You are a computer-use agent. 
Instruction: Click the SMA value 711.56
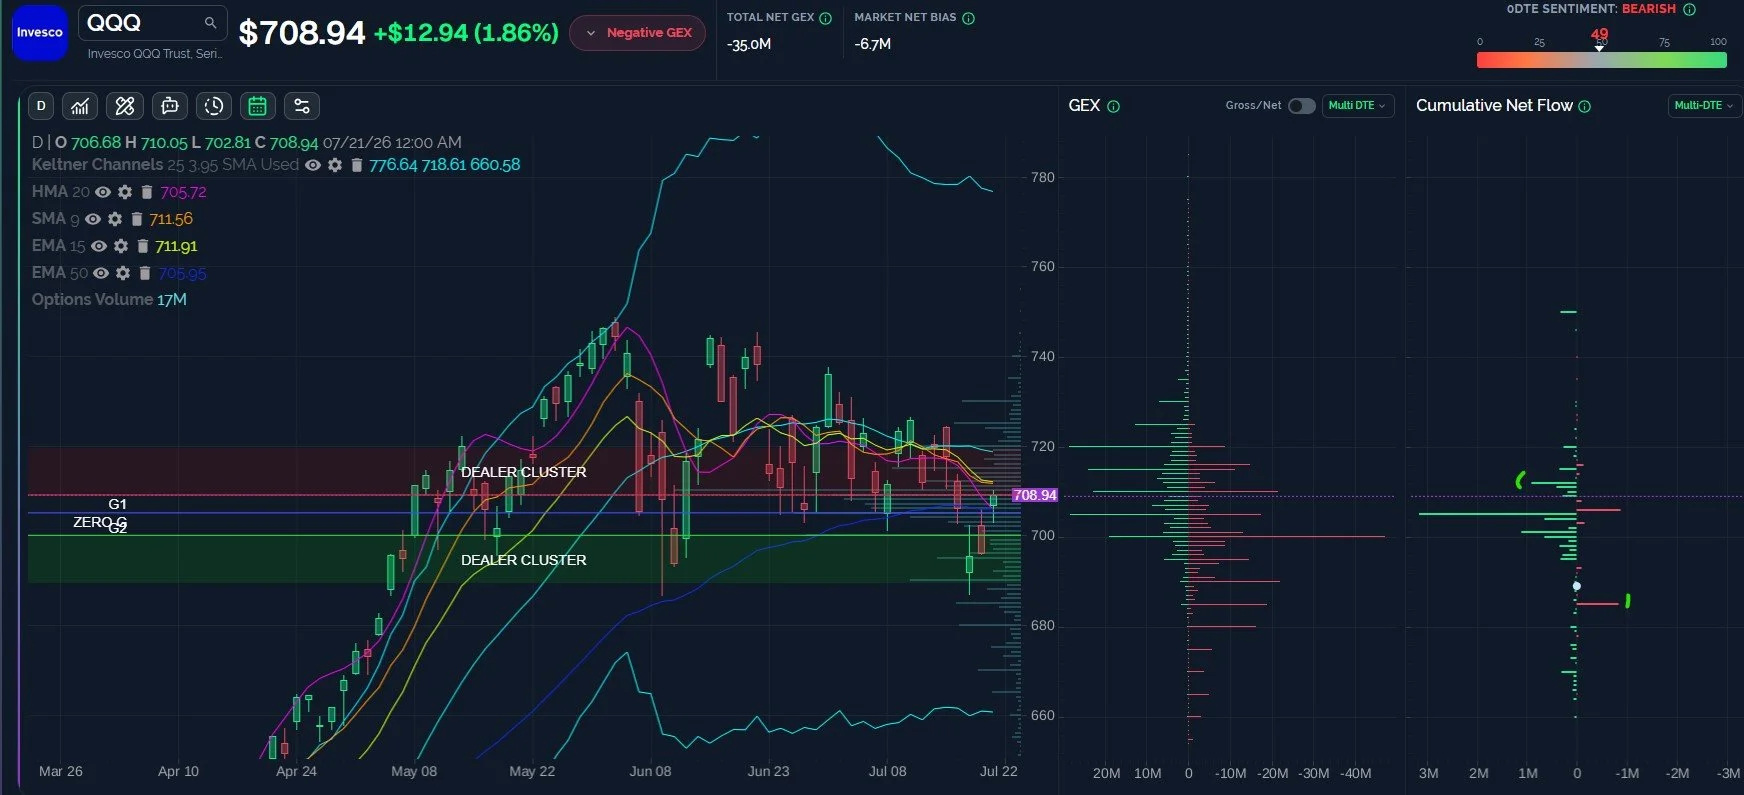point(171,219)
